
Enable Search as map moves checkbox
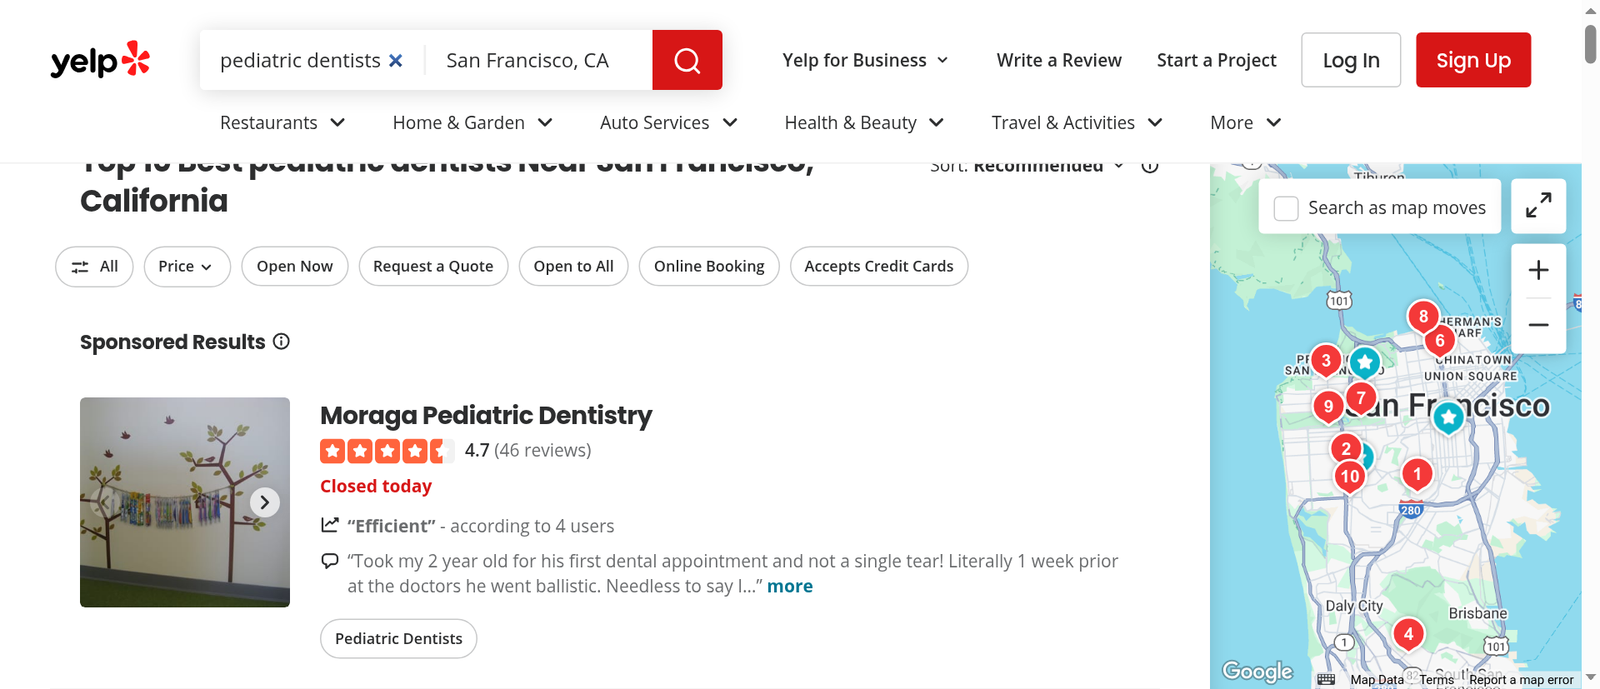click(1286, 208)
